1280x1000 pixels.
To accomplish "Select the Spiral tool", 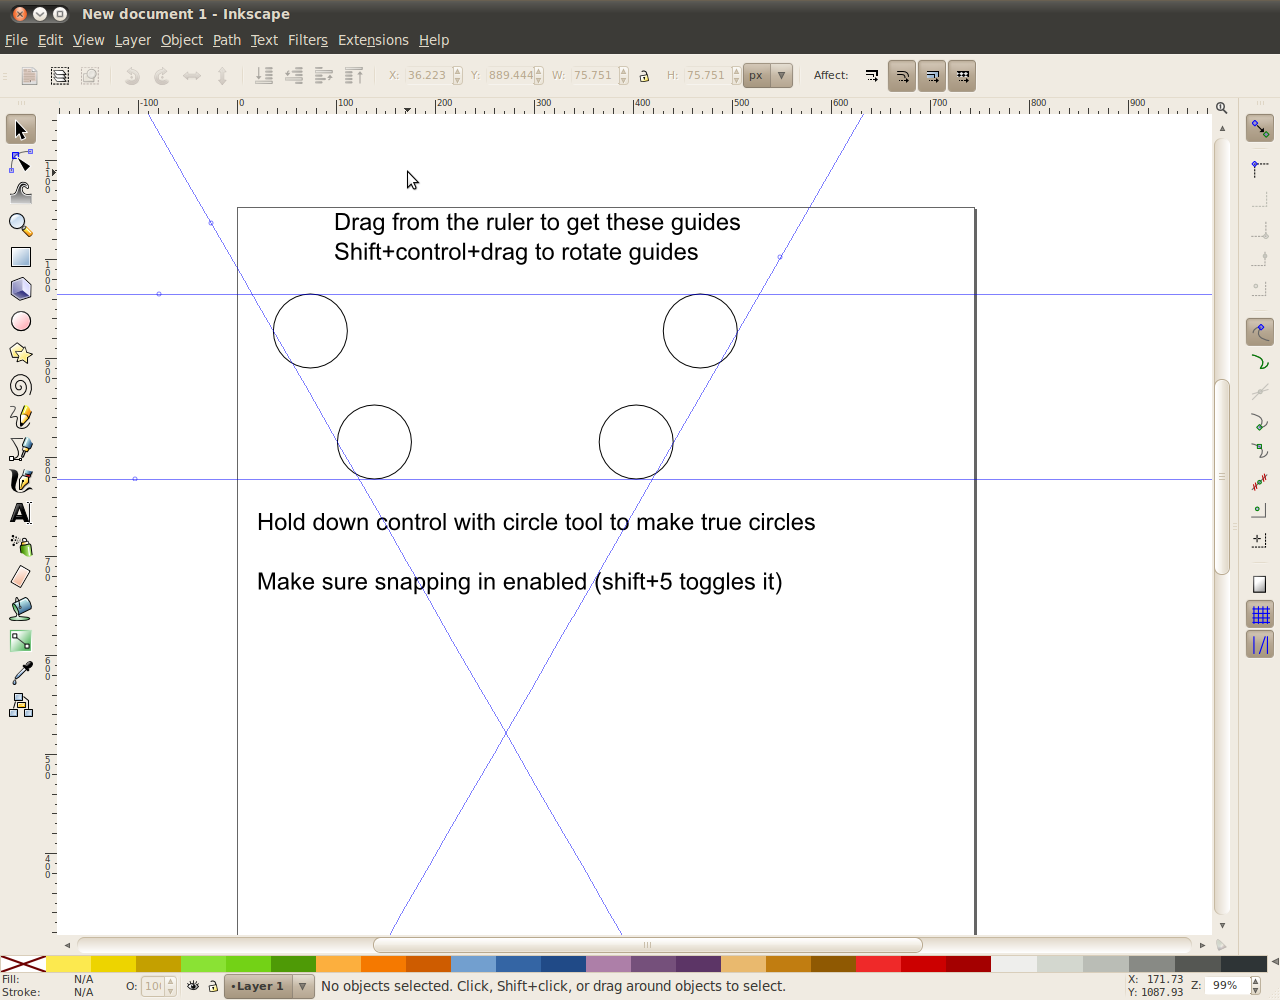I will [x=20, y=385].
